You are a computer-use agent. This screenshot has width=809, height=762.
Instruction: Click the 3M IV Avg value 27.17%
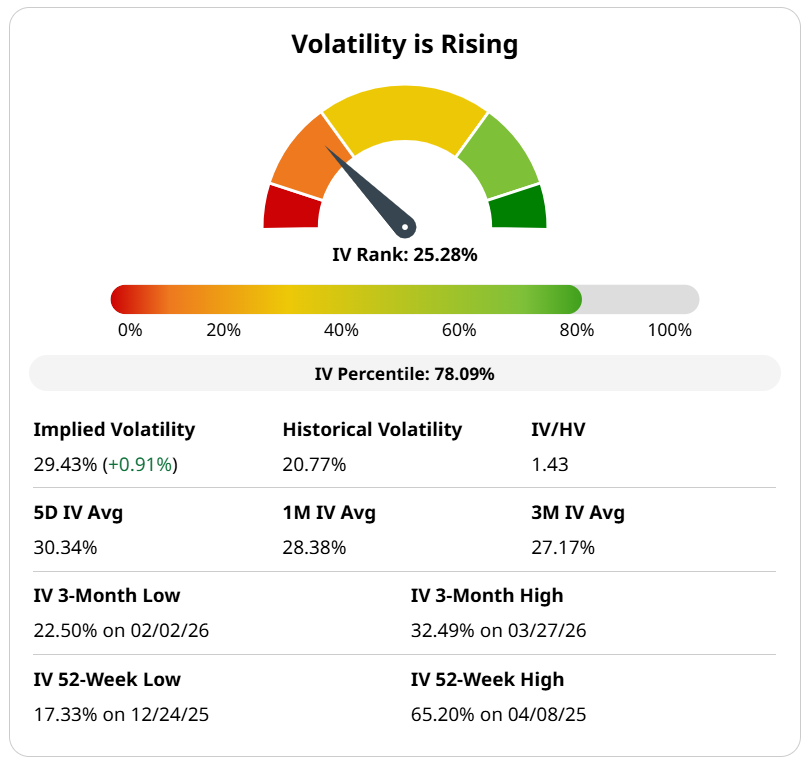click(562, 547)
